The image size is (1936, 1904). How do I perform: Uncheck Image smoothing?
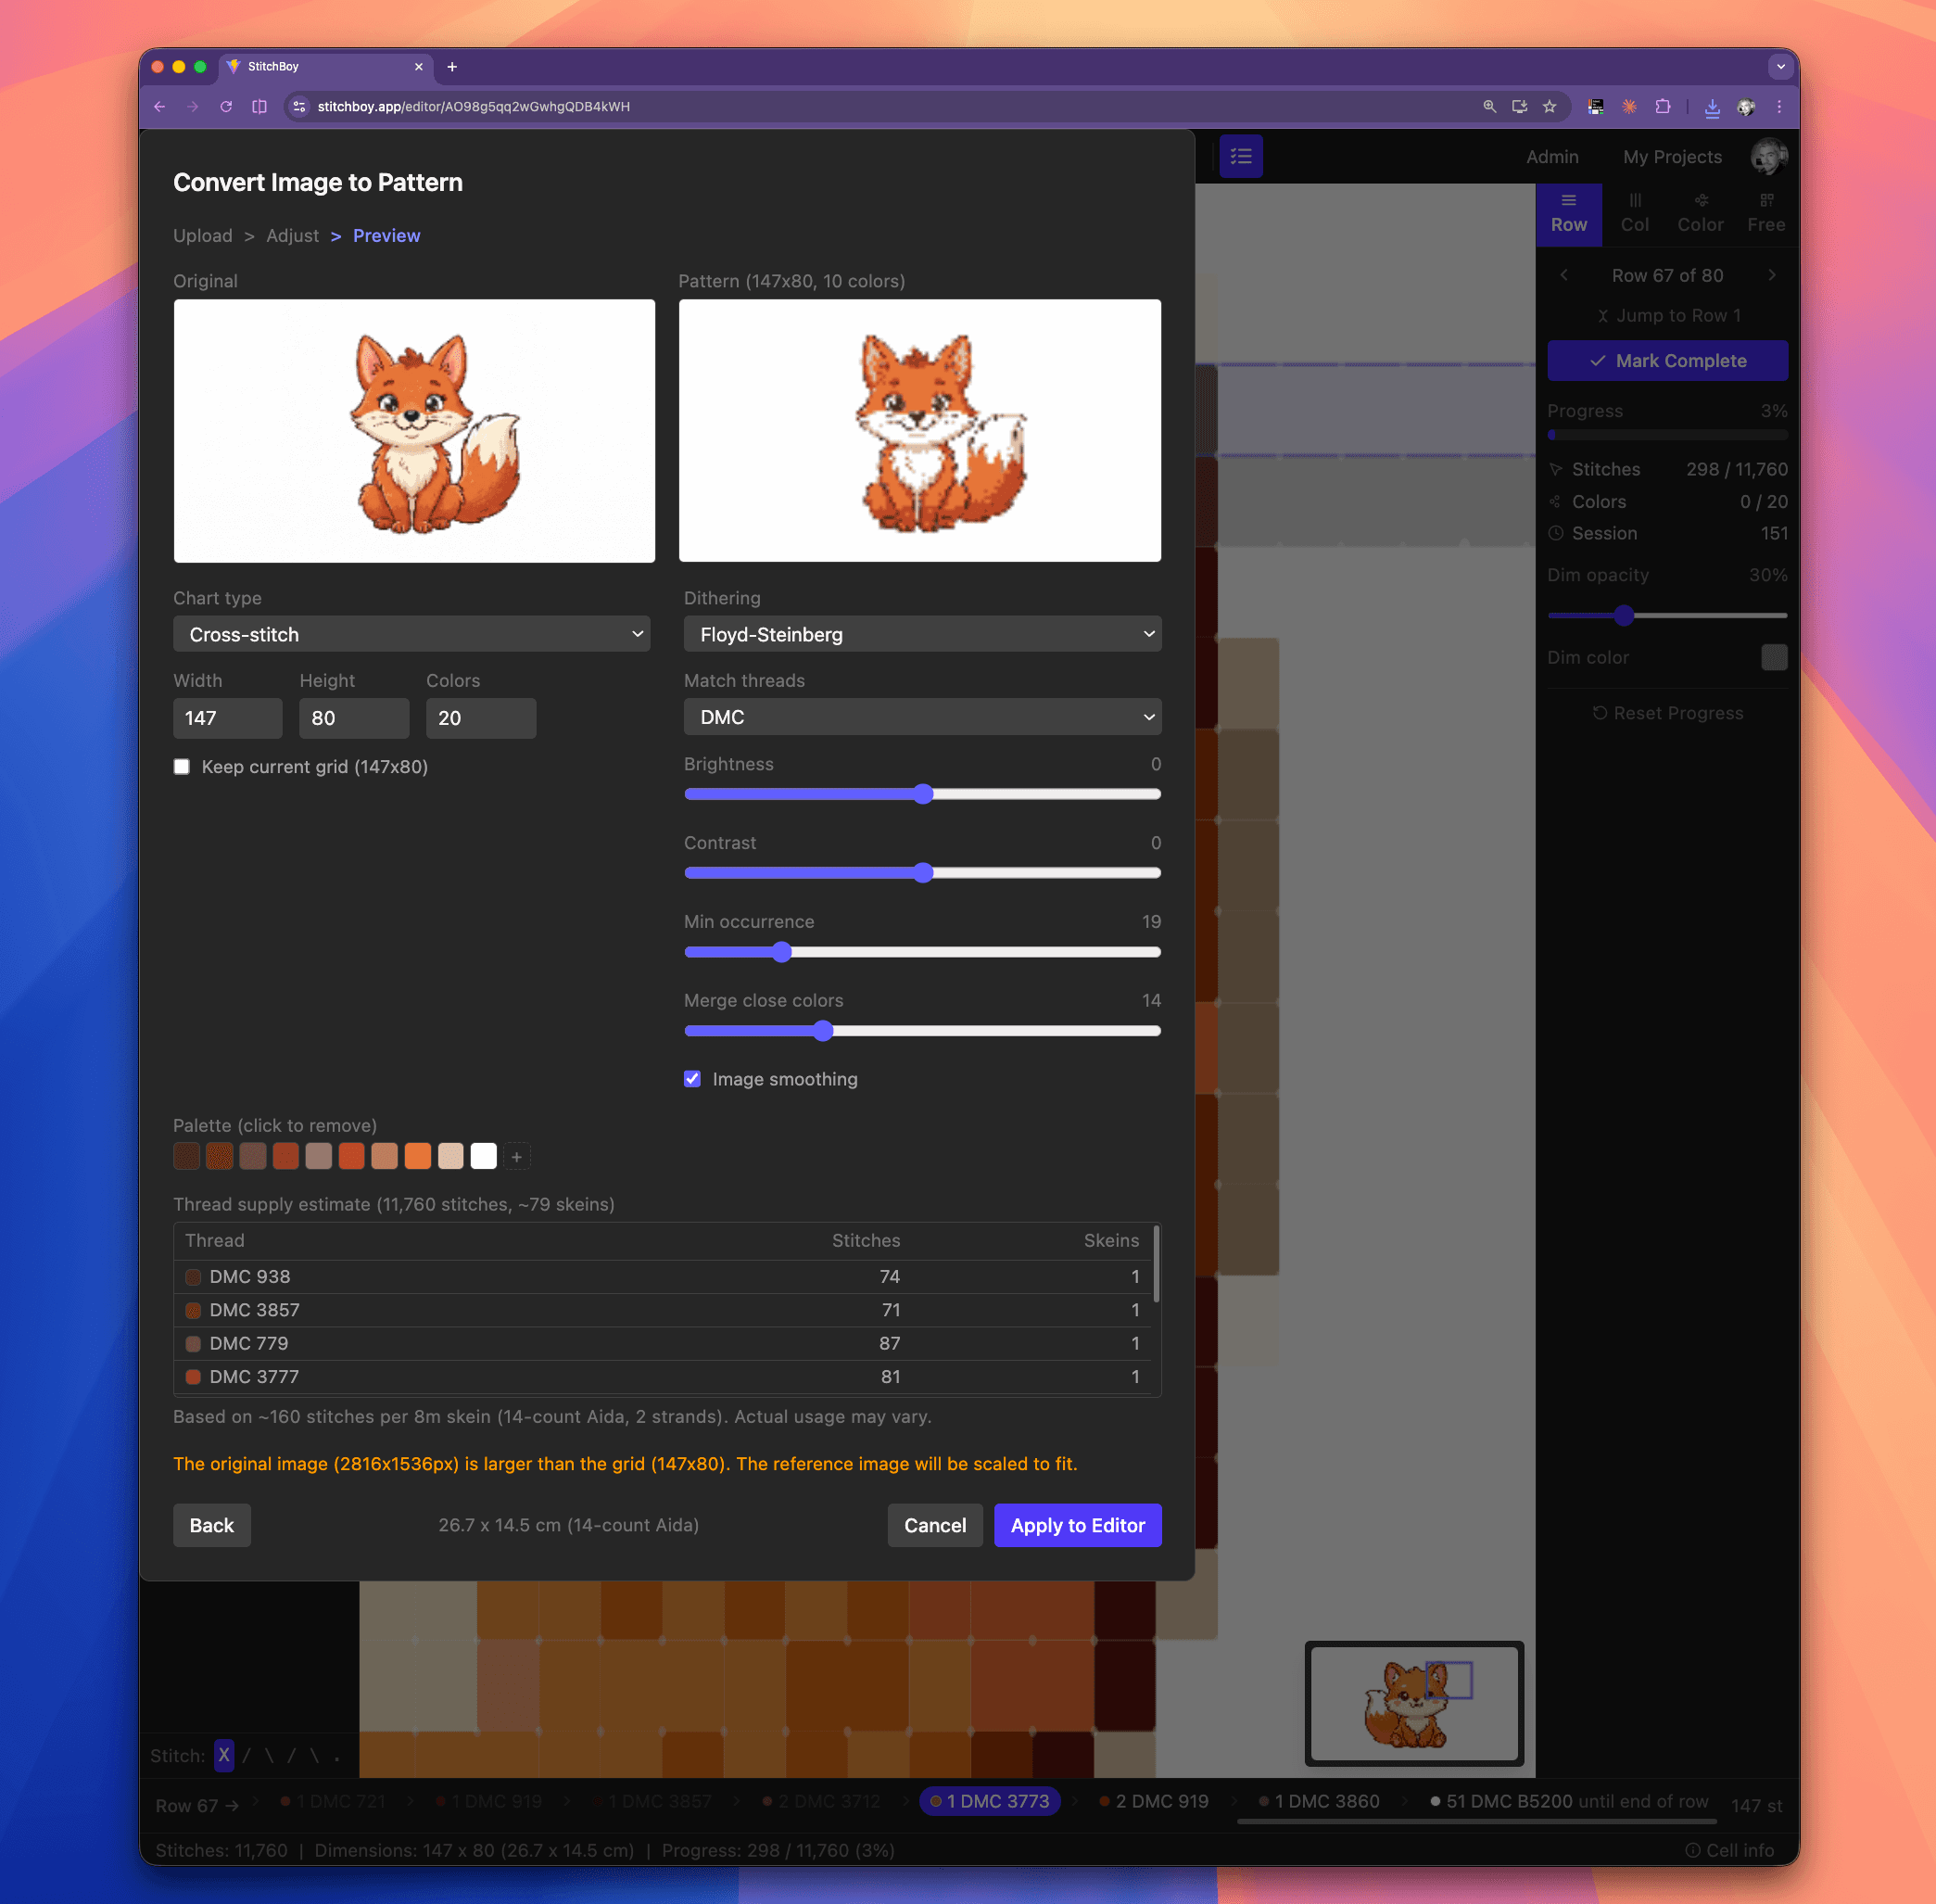692,1079
